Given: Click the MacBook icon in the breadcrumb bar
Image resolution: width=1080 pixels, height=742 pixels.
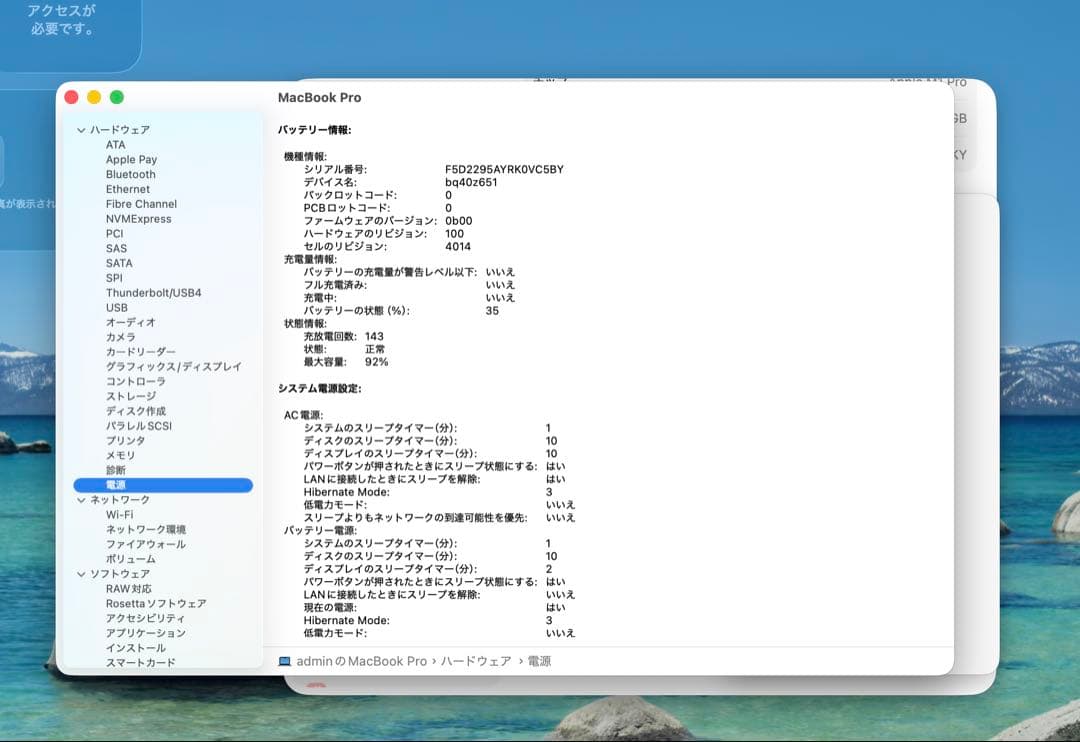Looking at the screenshot, I should point(286,661).
